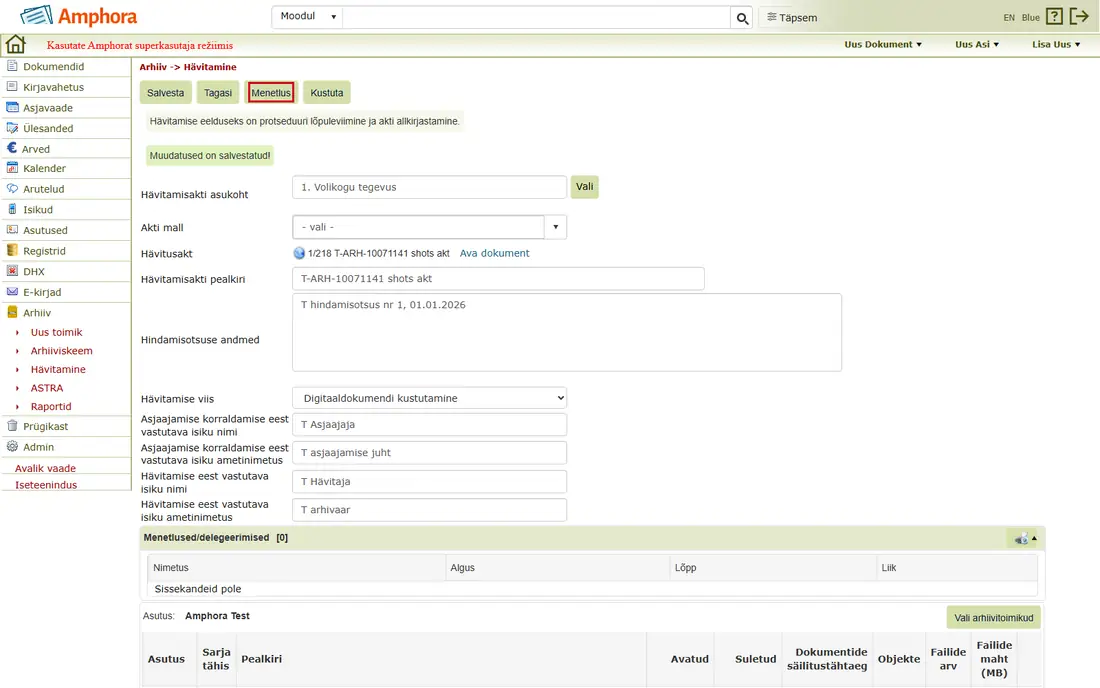The image size is (1100, 688).
Task: Expand the Uus Dokument menu
Action: coord(883,44)
